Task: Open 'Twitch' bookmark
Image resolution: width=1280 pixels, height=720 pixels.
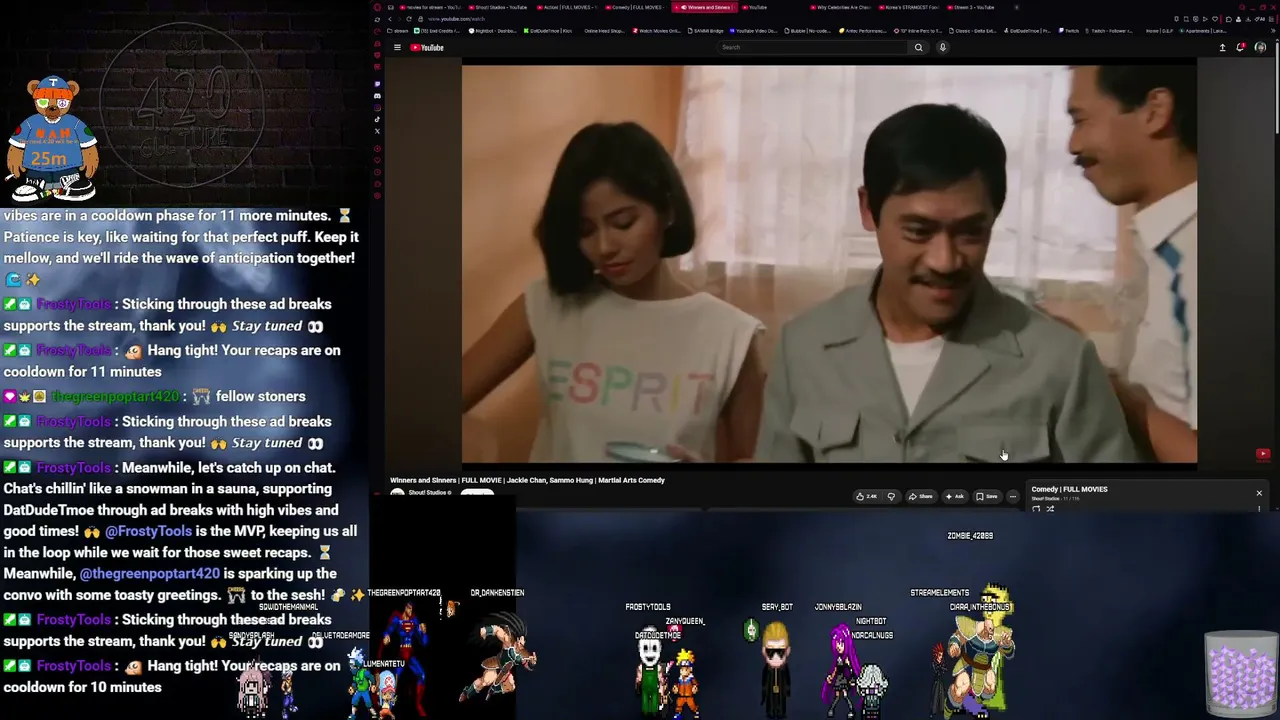Action: pyautogui.click(x=1068, y=31)
